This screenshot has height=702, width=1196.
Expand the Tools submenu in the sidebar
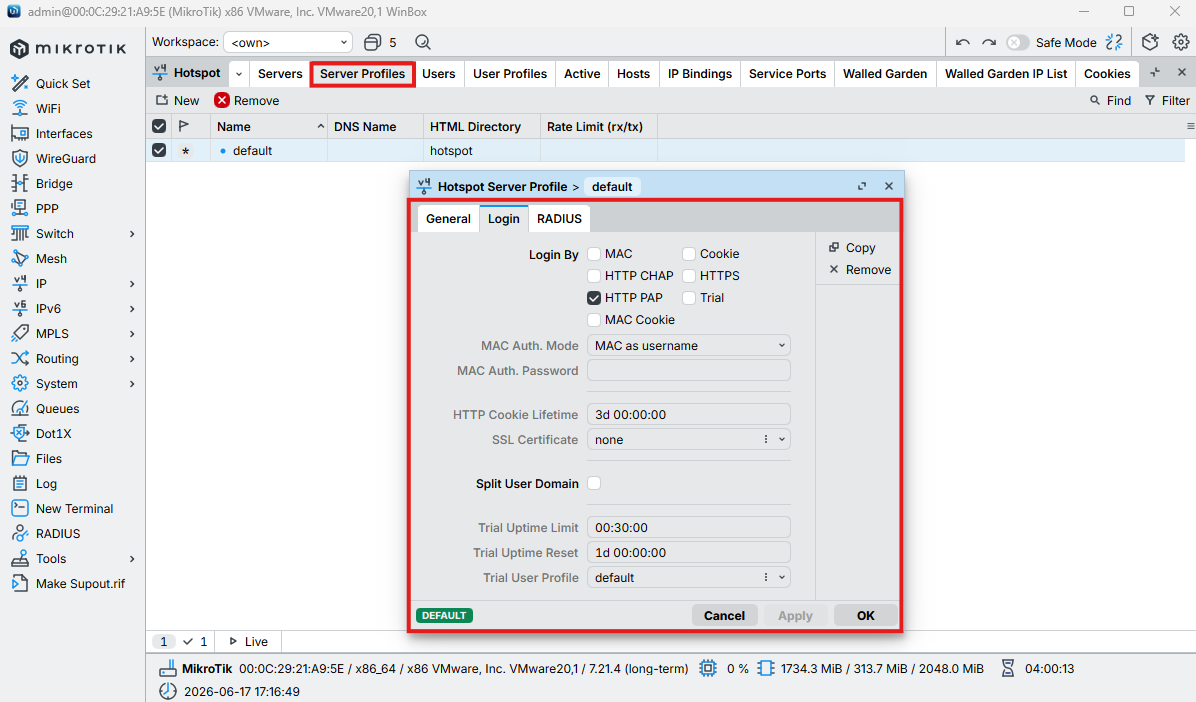[132, 559]
